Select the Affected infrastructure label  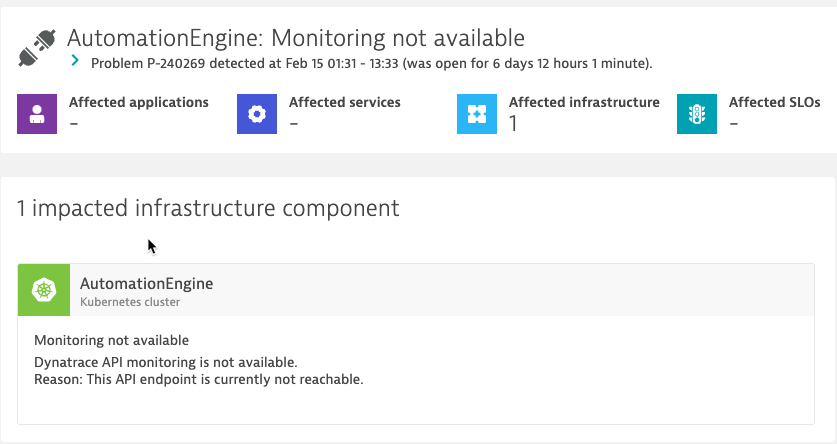tap(585, 102)
